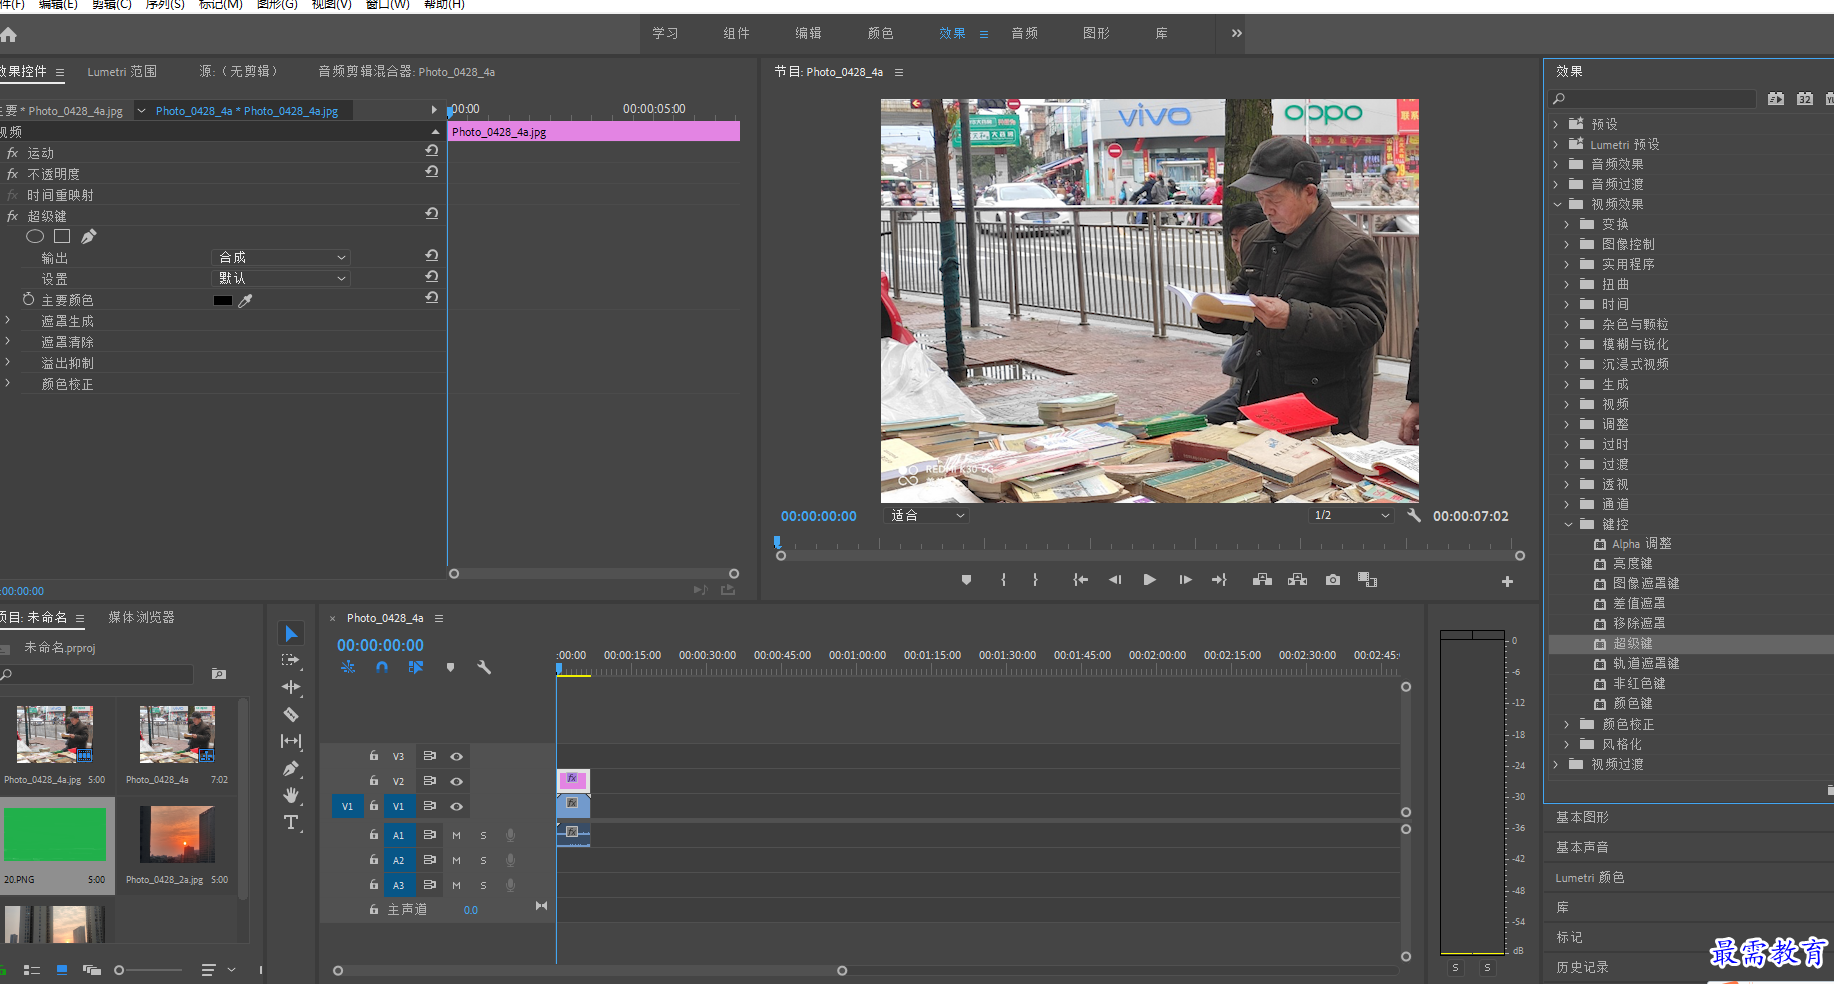The image size is (1834, 984).
Task: Toggle lock on track A3
Action: pyautogui.click(x=373, y=885)
